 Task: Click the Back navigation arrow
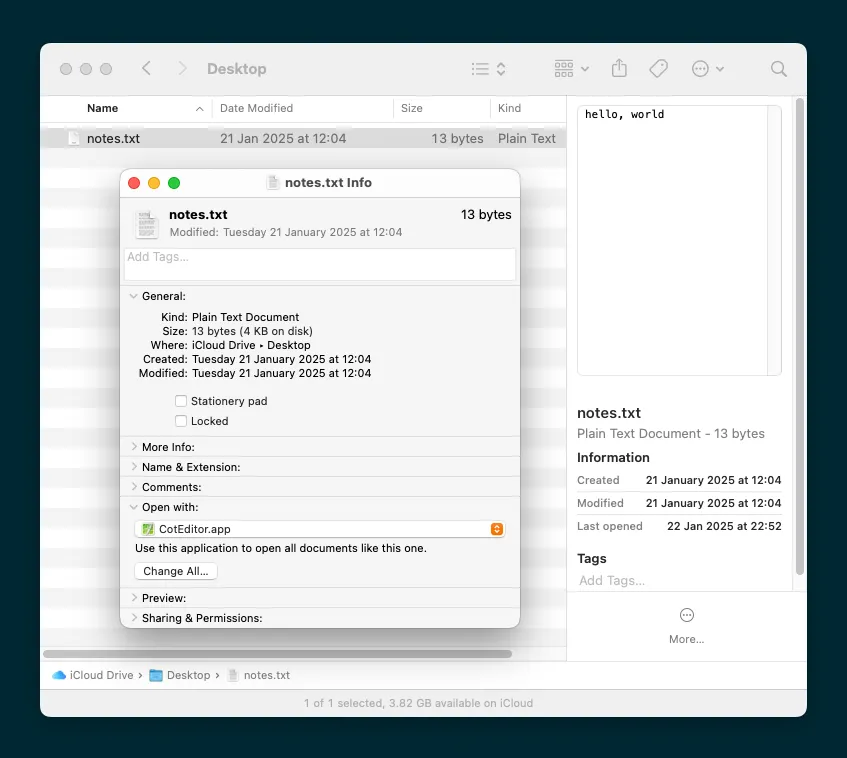coord(146,68)
